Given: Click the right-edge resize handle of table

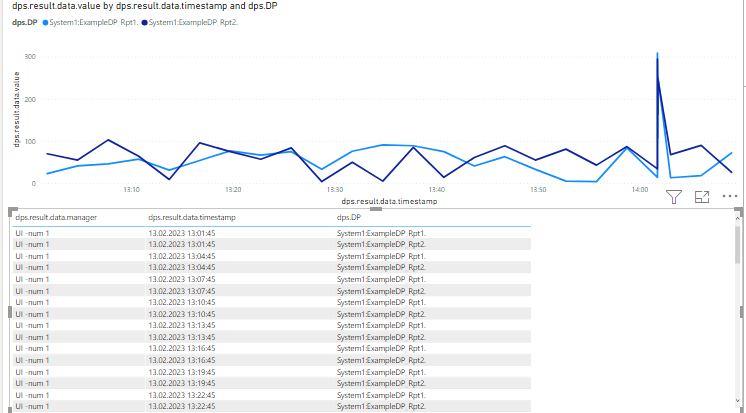Looking at the screenshot, I should (740, 311).
